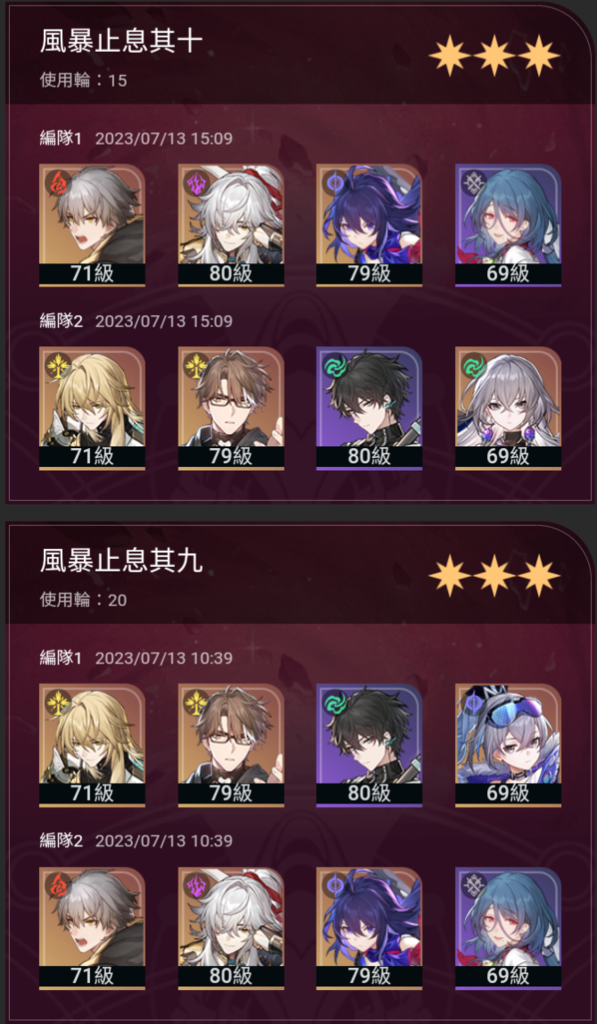This screenshot has height=1024, width=597.
Task: Click last star of 風暴止息其九 rating
Action: click(539, 575)
